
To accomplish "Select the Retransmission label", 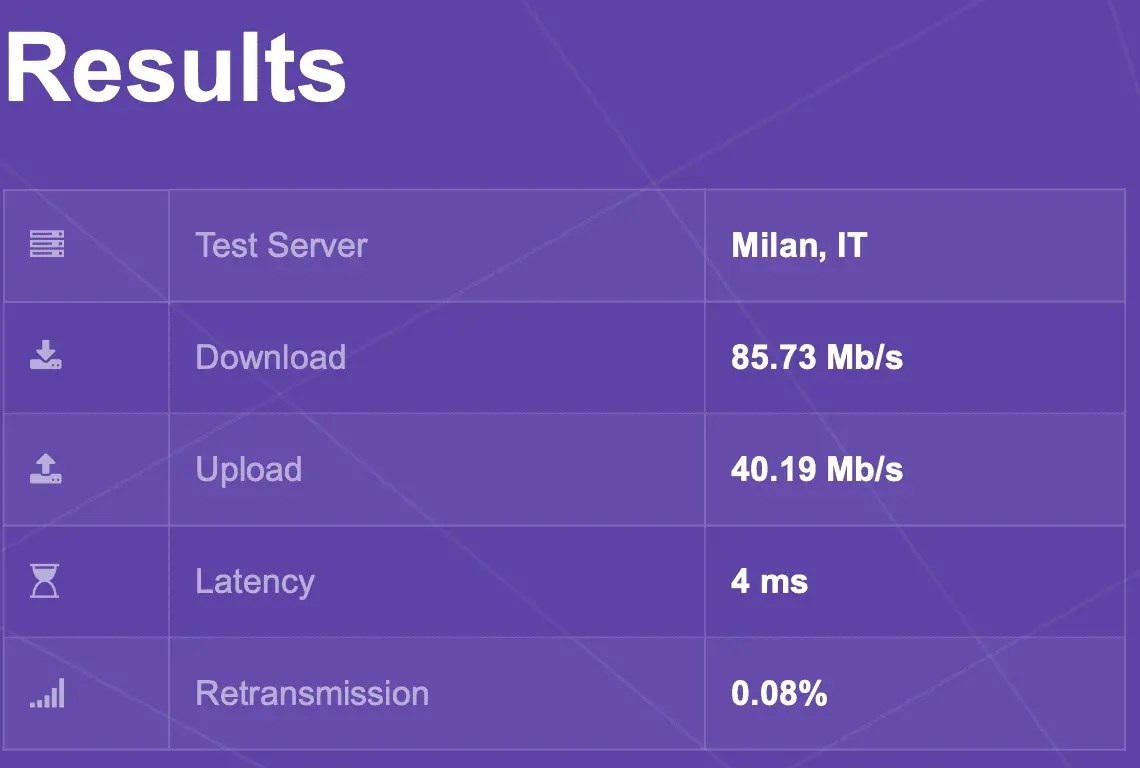I will 314,692.
